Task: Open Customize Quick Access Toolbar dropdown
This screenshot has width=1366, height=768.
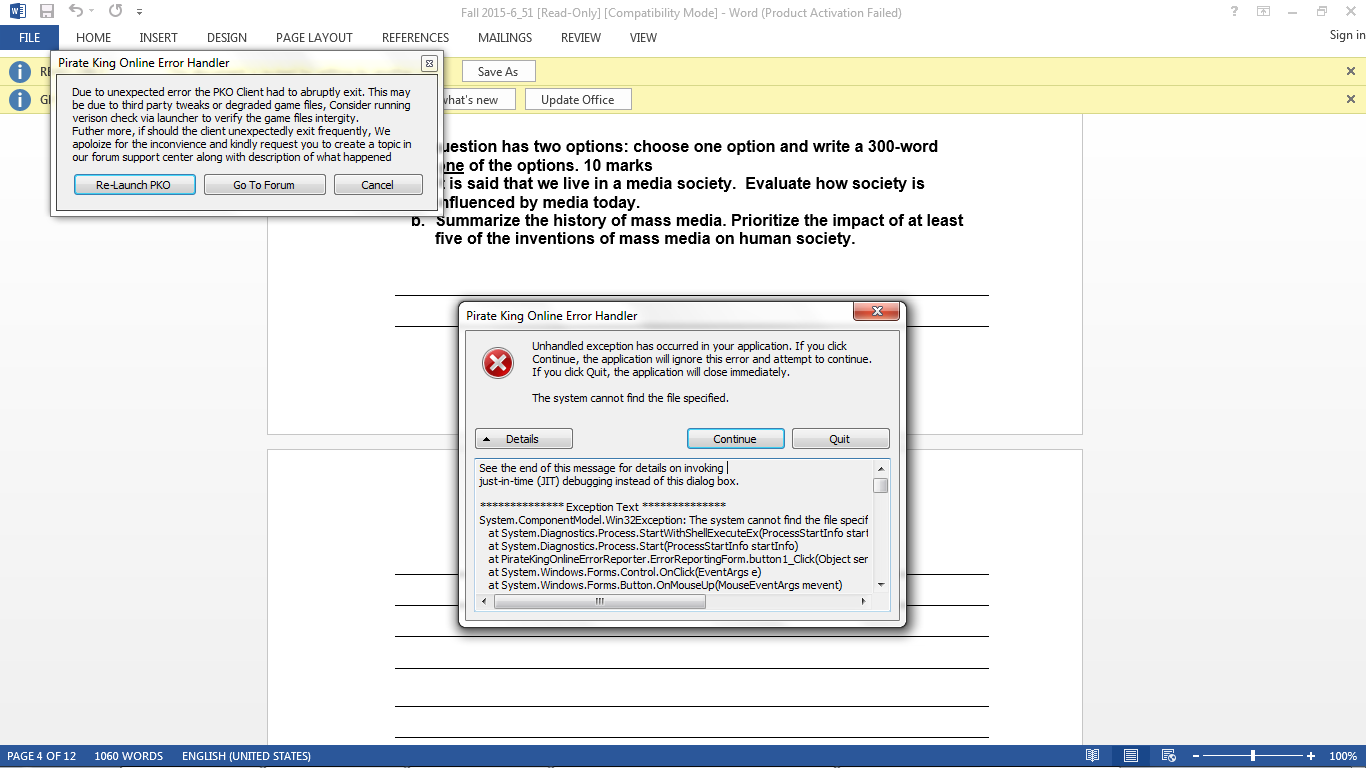Action: click(x=139, y=12)
